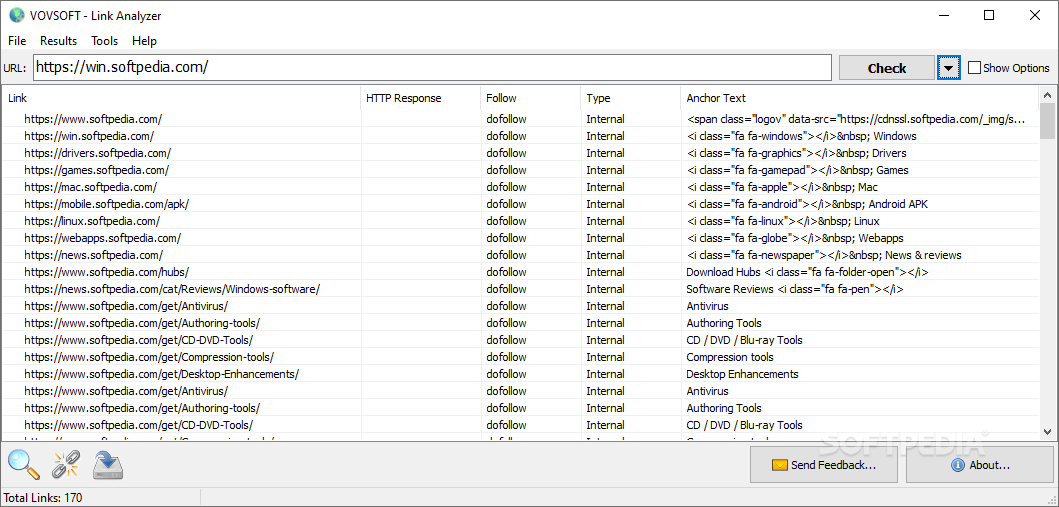Screen dimensions: 1059x507
Task: Click the magnifying glass search icon
Action: (x=22, y=464)
